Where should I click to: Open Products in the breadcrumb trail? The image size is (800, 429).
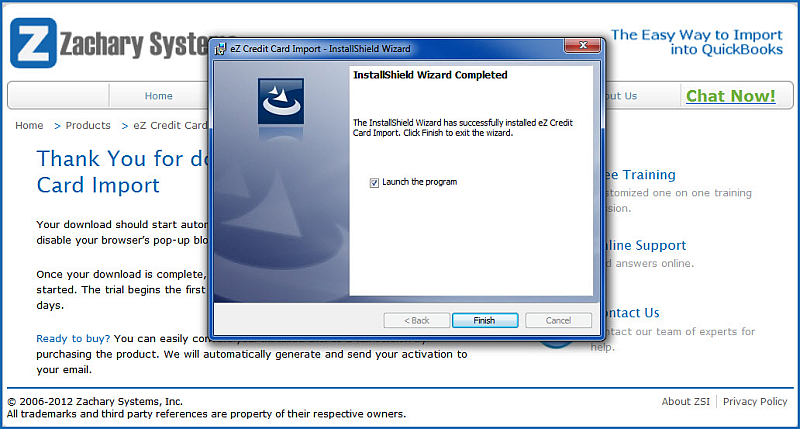pyautogui.click(x=88, y=125)
